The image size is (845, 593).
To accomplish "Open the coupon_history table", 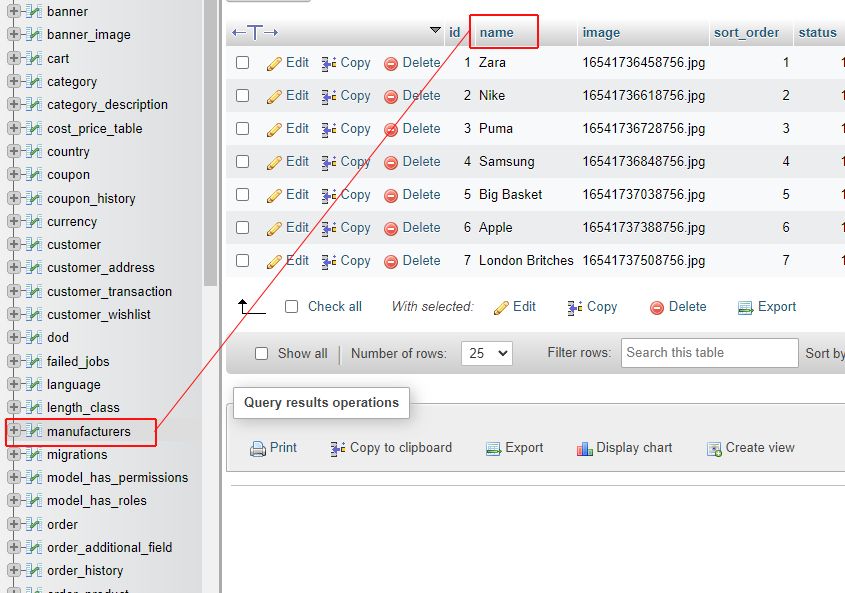I will 91,198.
